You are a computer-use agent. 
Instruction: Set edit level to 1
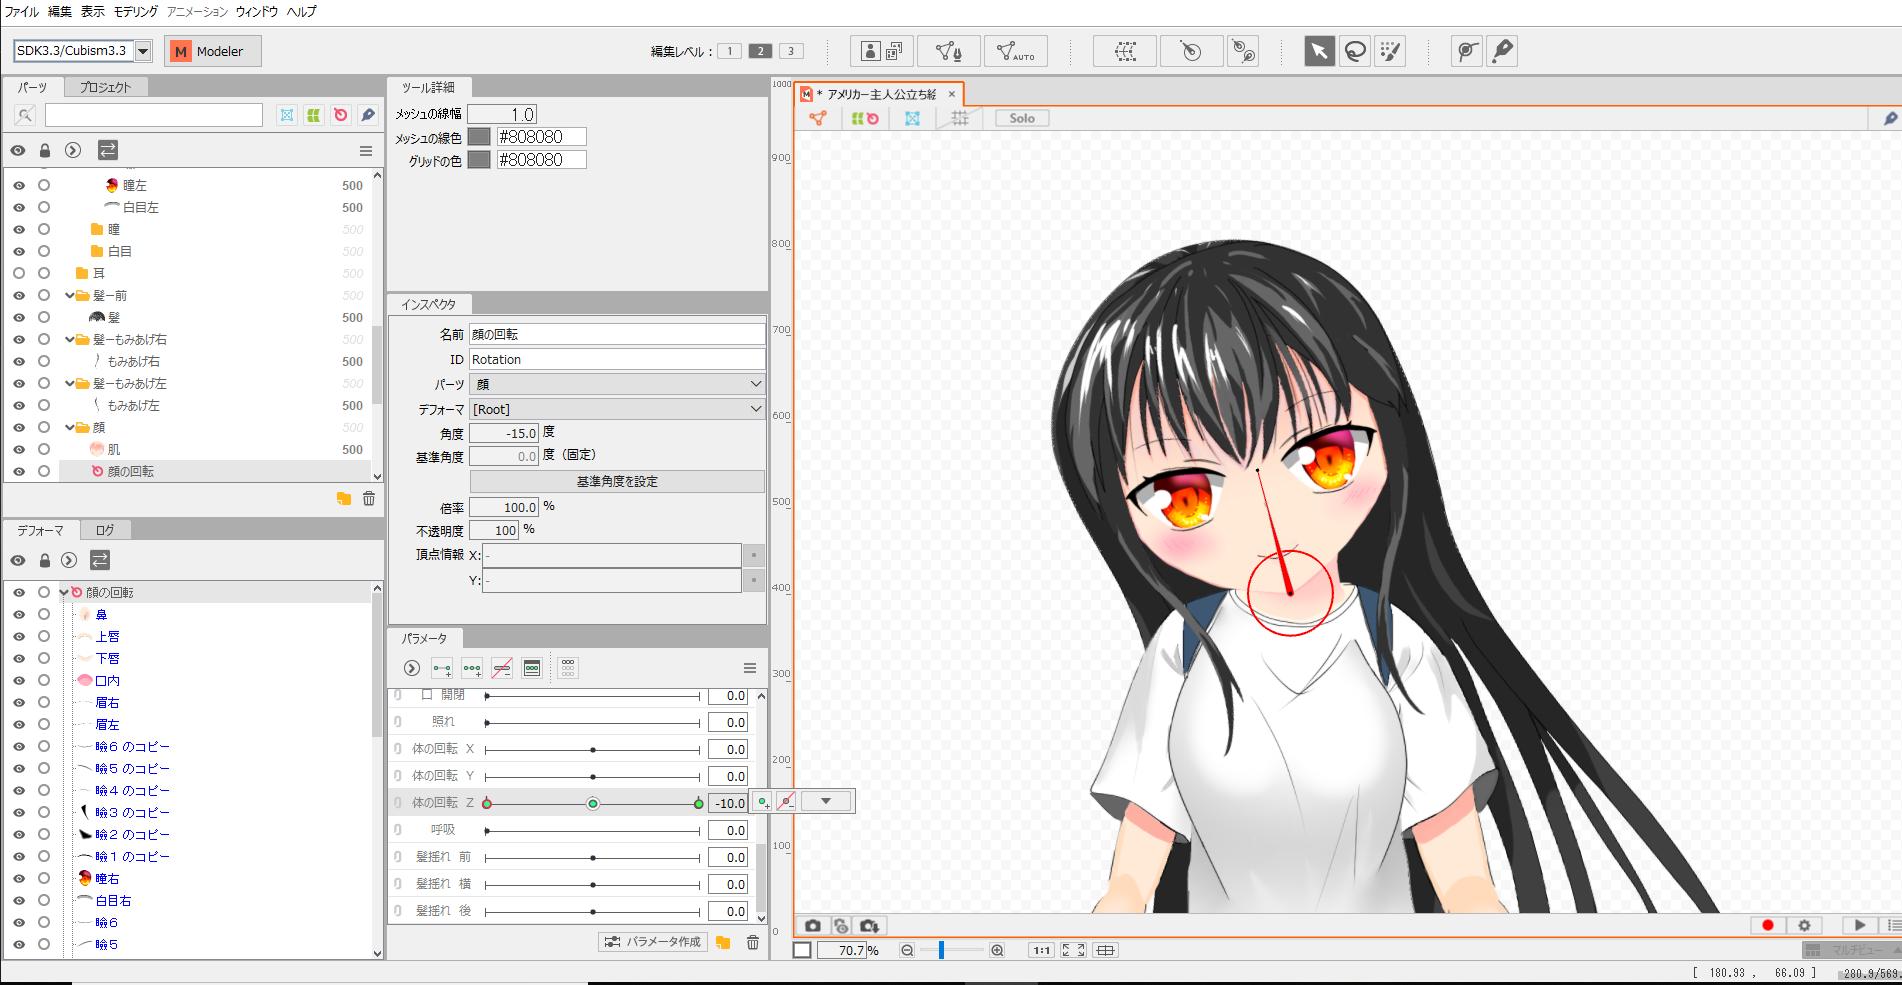coord(730,51)
